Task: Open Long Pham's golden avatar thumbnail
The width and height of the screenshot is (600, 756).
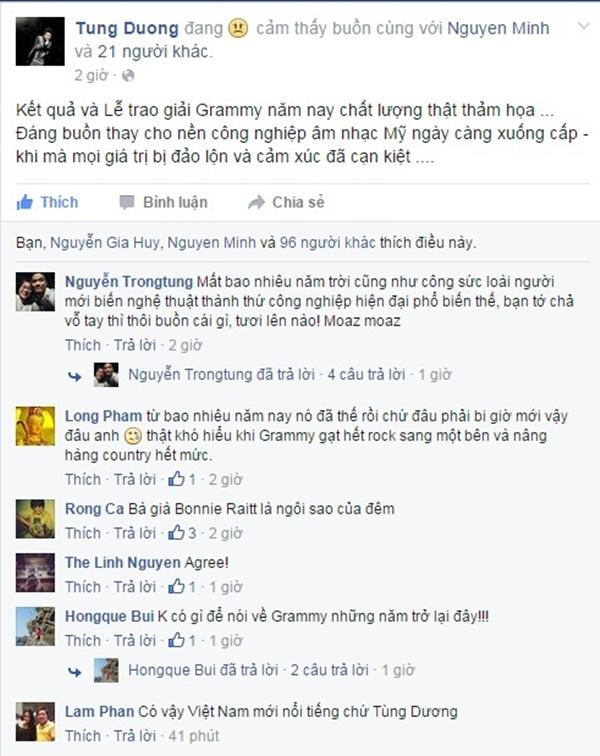Action: (35, 426)
